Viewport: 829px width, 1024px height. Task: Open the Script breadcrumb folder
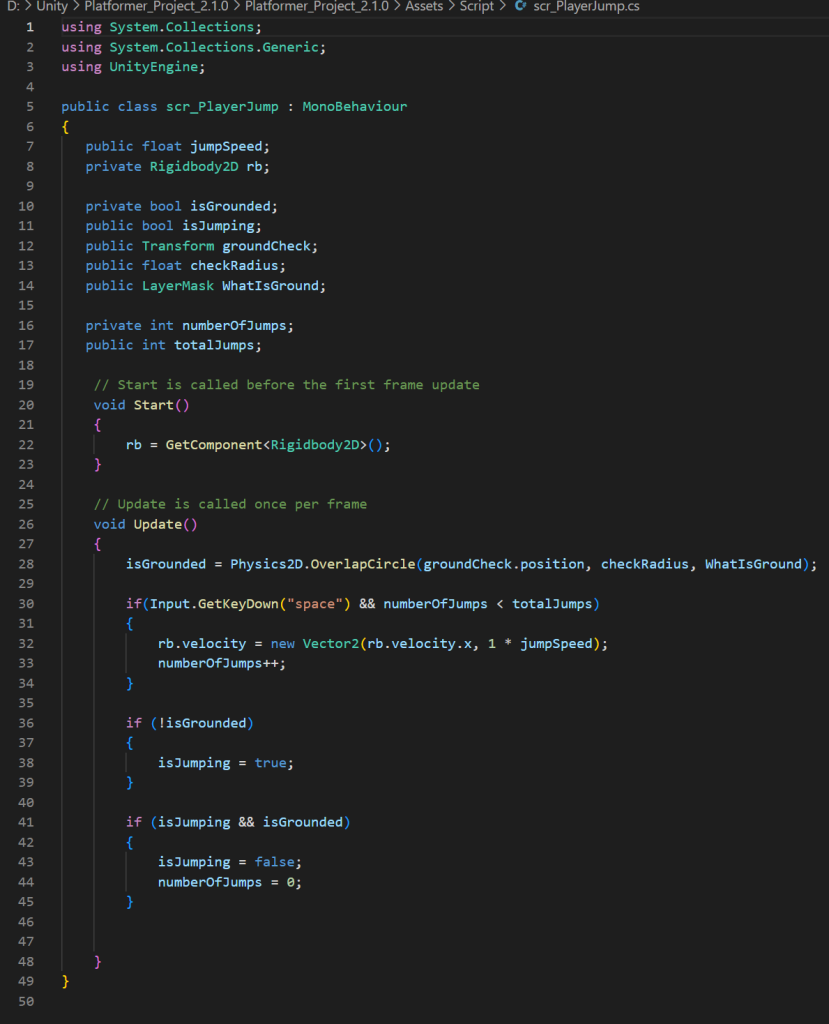(476, 7)
